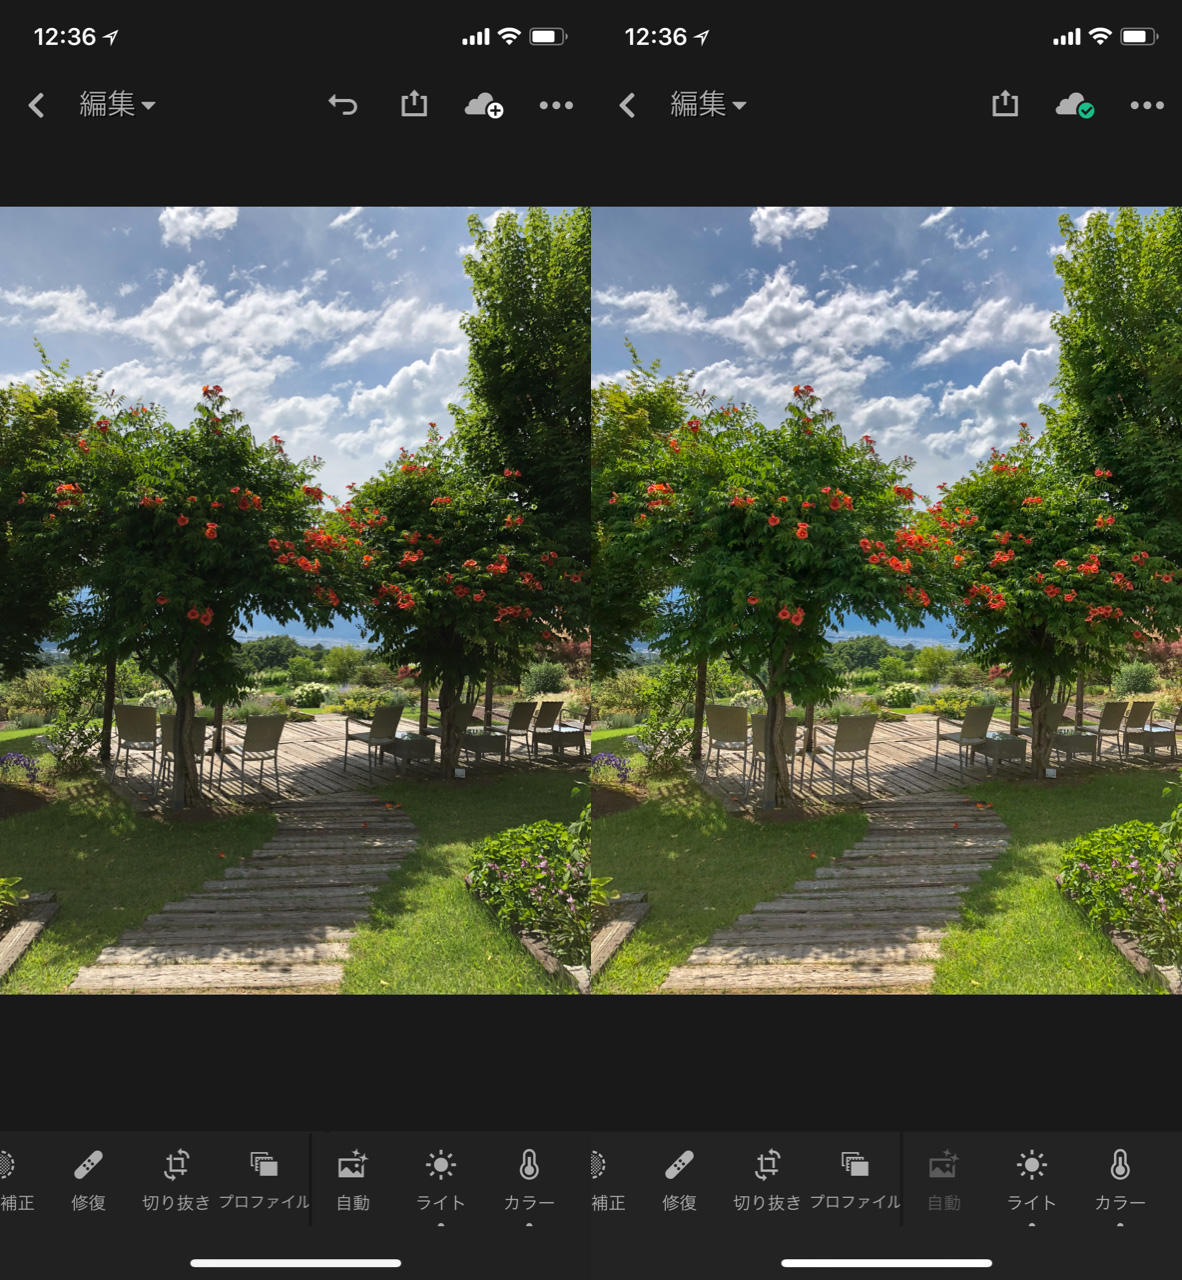Tap the left phone's Wi-Fi status icon
Viewport: 1182px width, 1280px height.
click(x=509, y=37)
